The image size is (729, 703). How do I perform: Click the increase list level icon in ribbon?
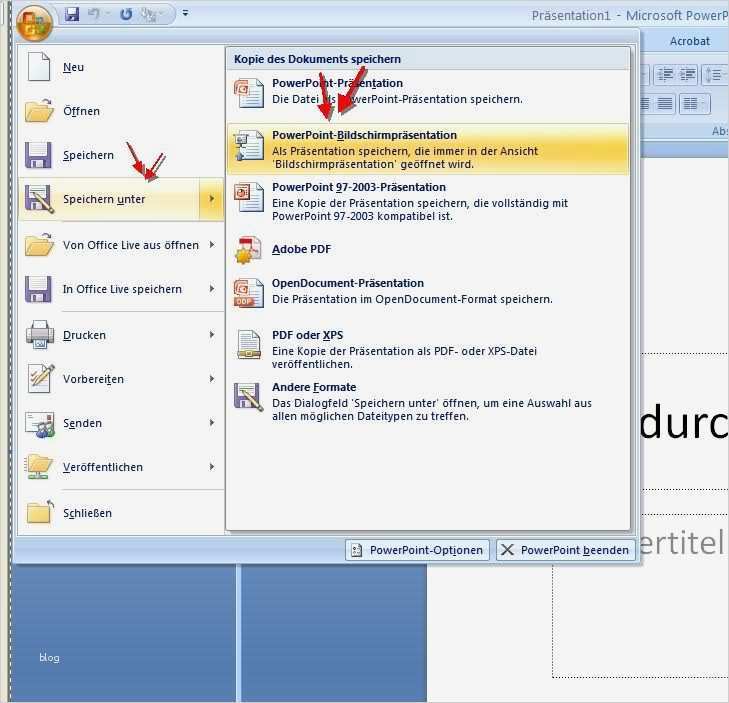pos(687,75)
